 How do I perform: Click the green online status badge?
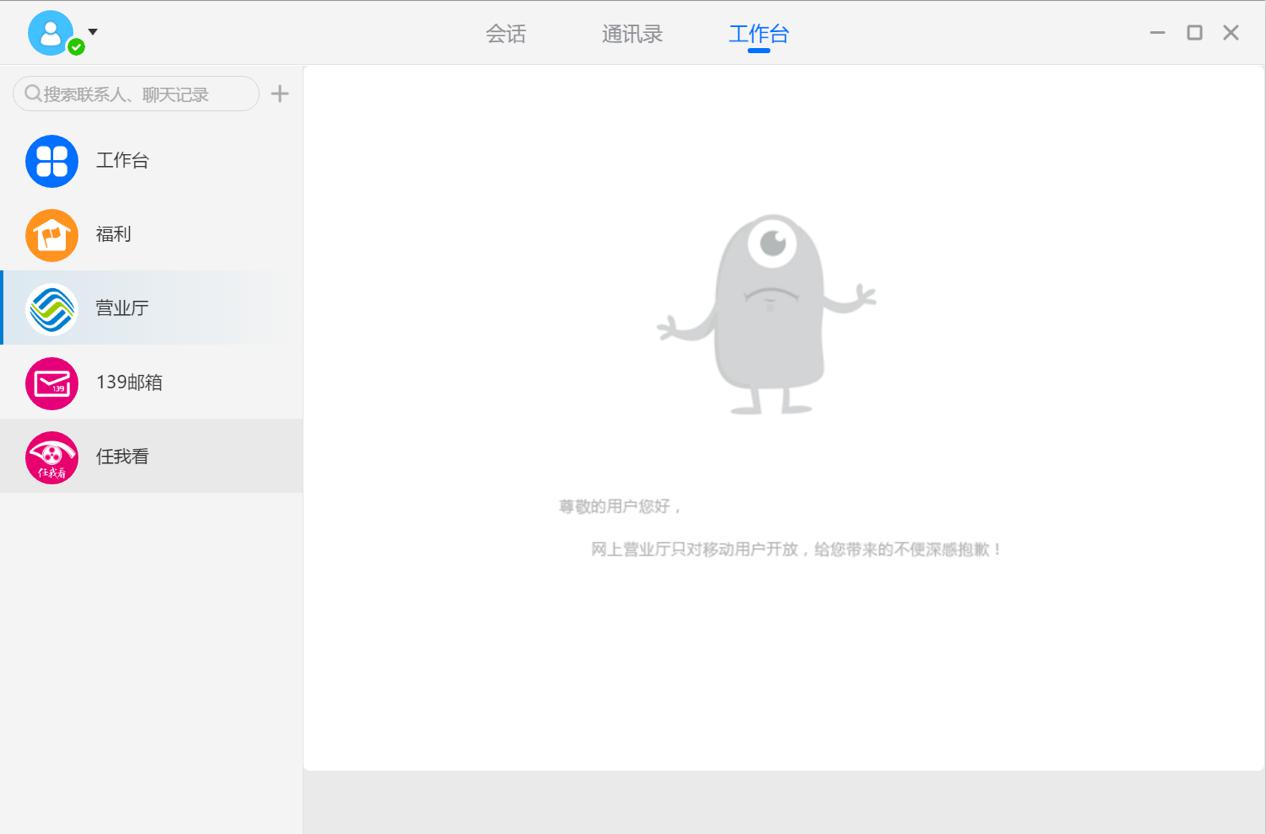[76, 47]
